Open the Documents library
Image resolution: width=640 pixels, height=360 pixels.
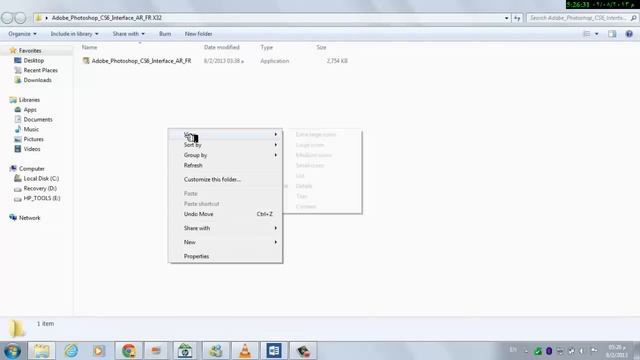pyautogui.click(x=38, y=120)
